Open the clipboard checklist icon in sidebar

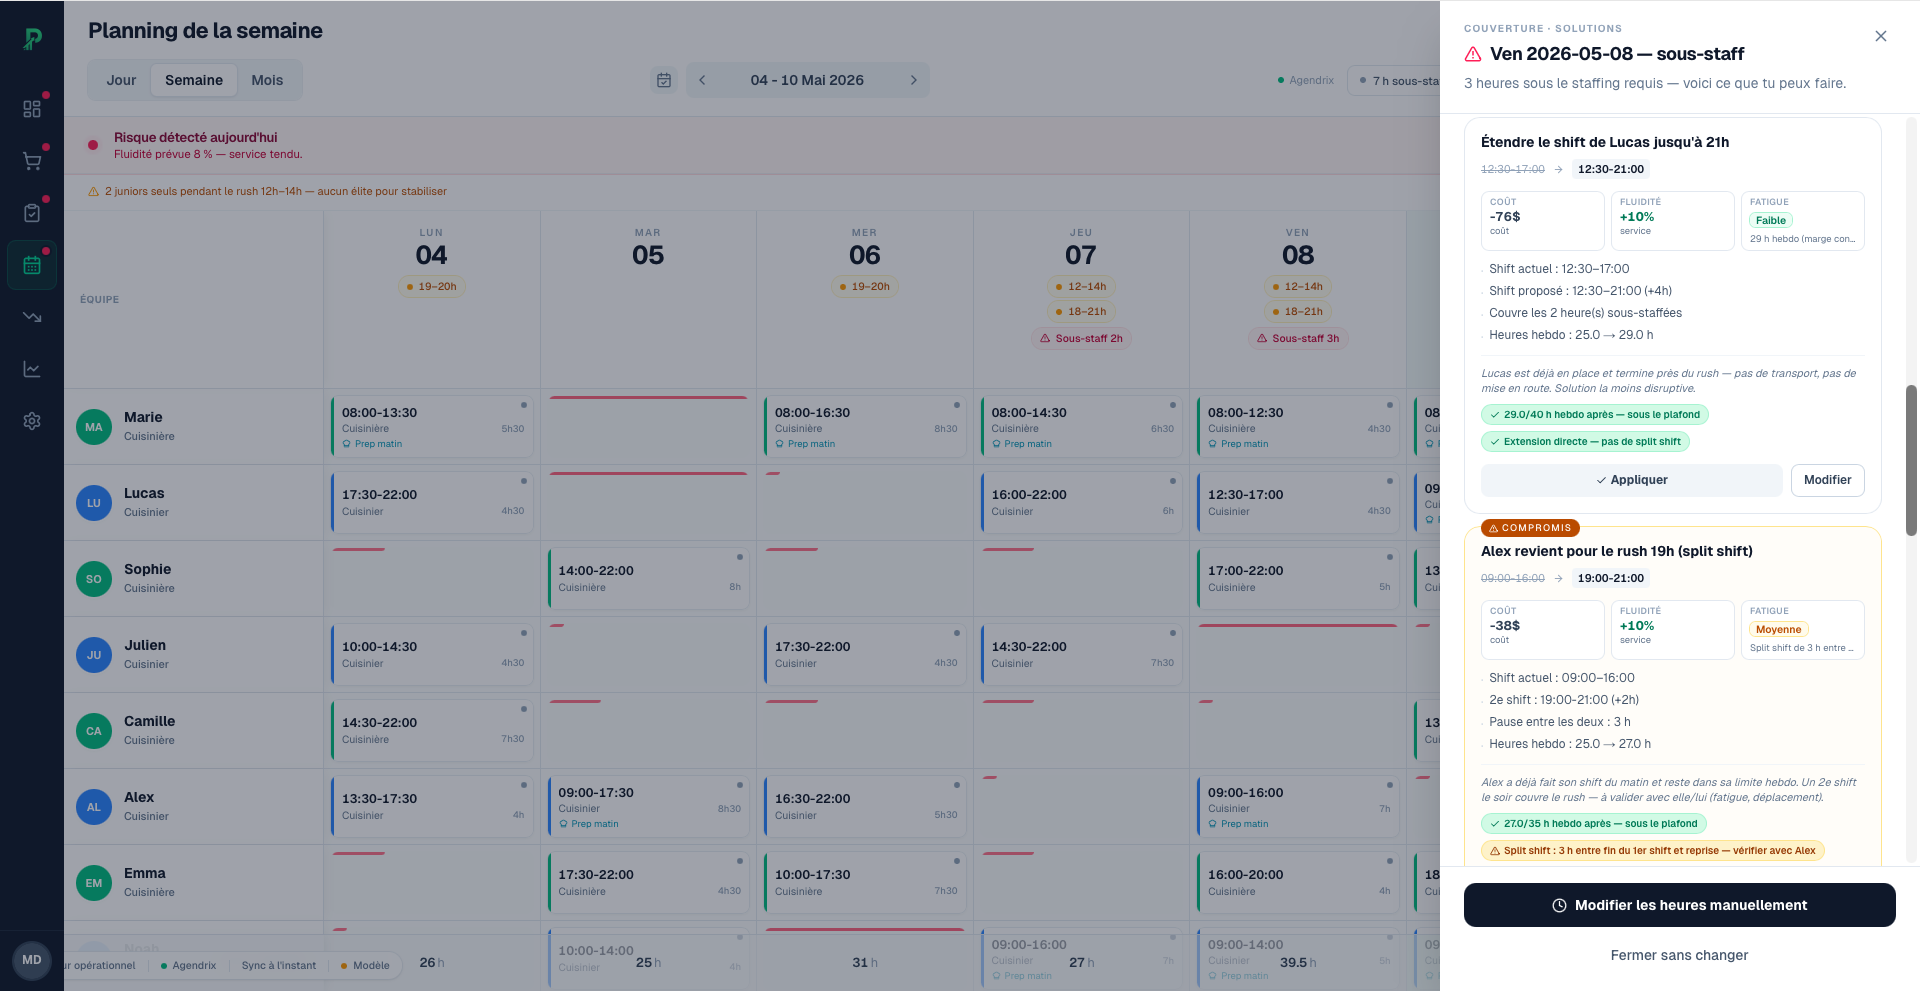tap(32, 213)
